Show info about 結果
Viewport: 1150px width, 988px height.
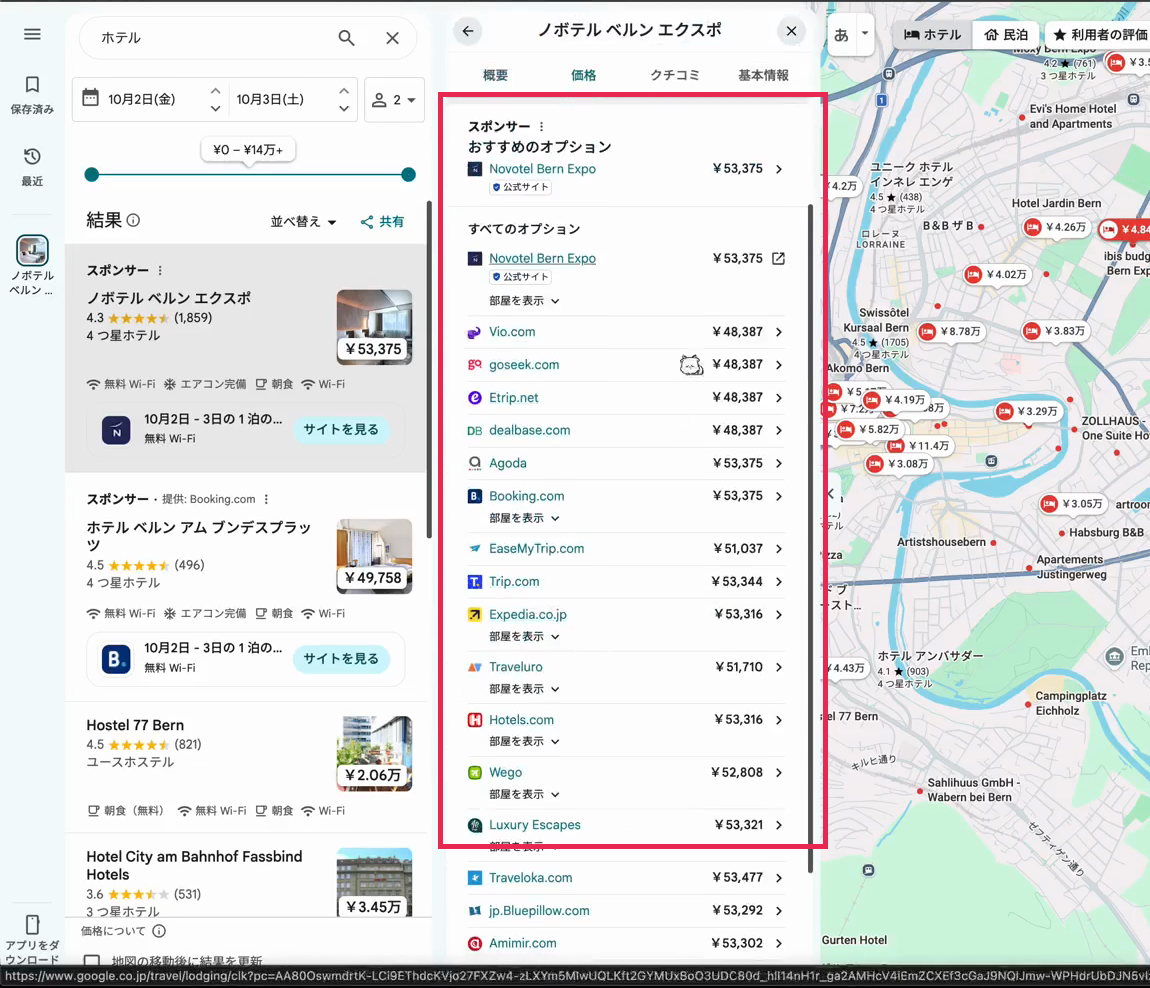pyautogui.click(x=133, y=220)
